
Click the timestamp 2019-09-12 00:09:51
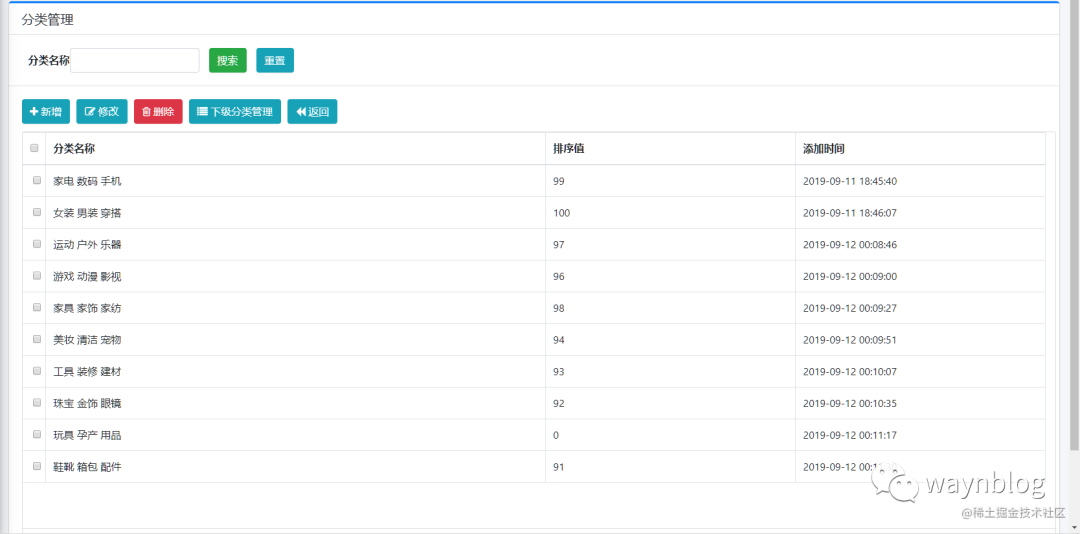click(x=850, y=340)
